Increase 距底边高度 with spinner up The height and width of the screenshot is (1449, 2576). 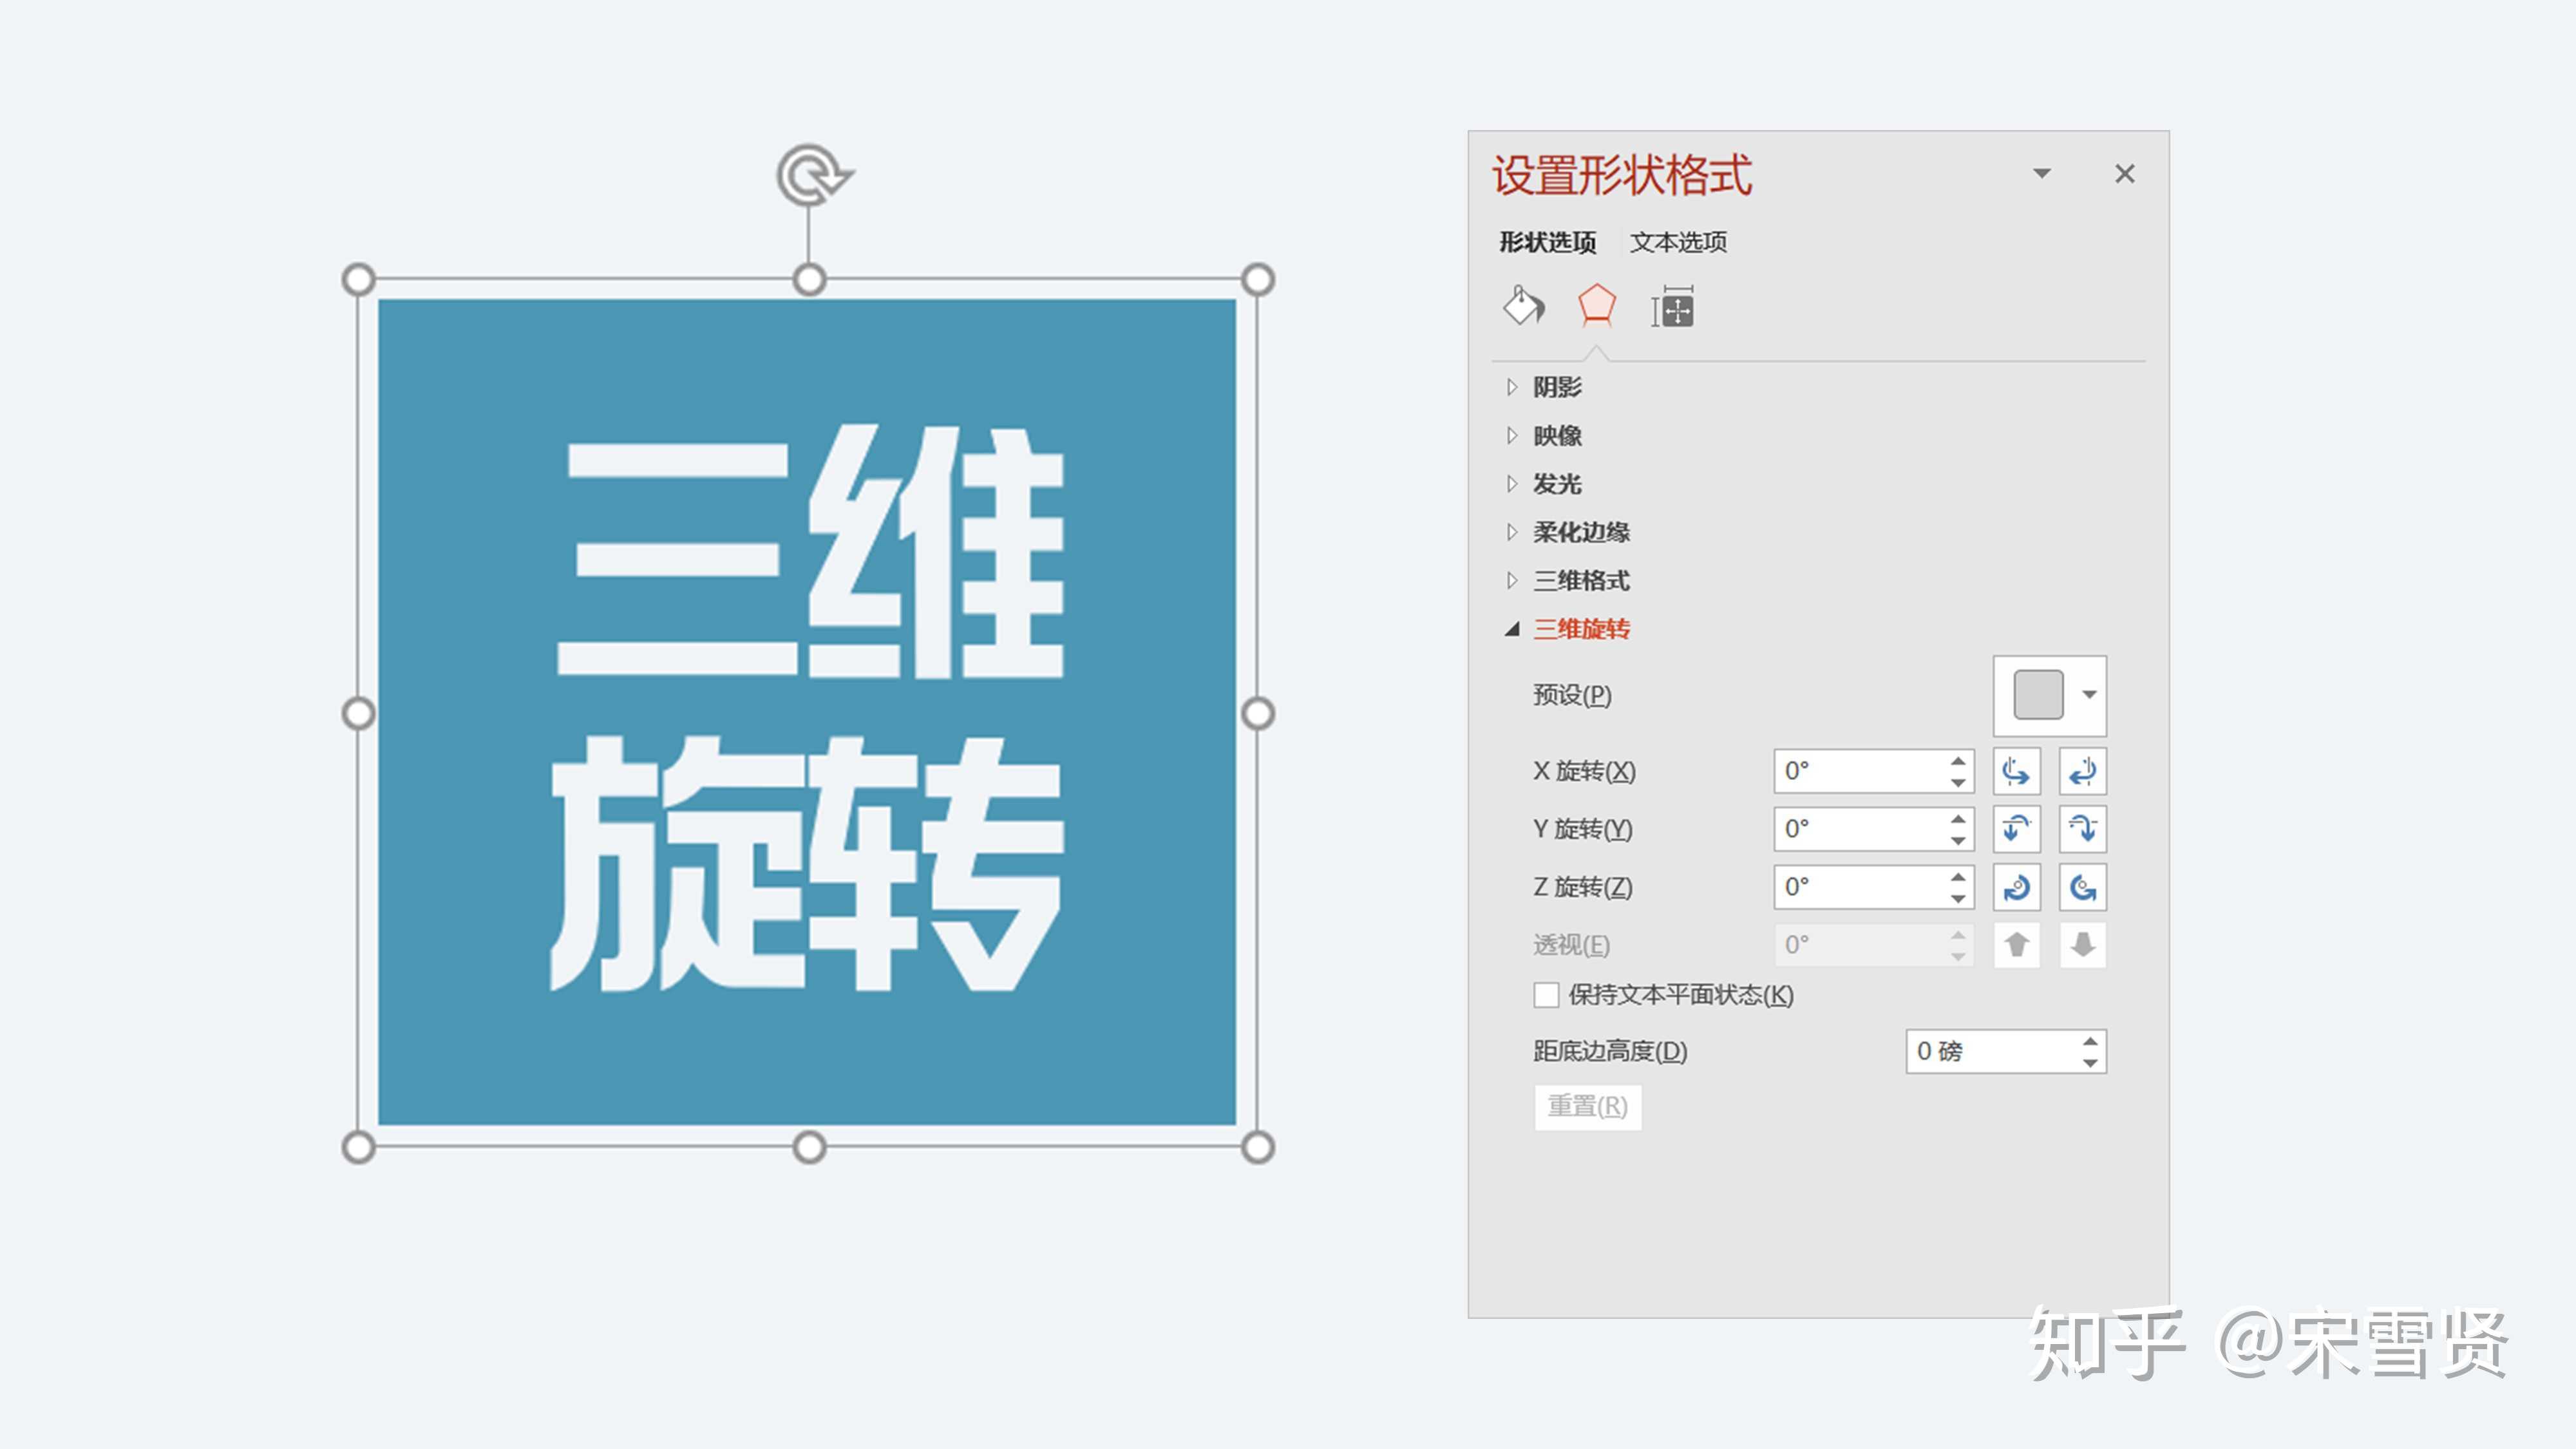click(x=2090, y=1041)
